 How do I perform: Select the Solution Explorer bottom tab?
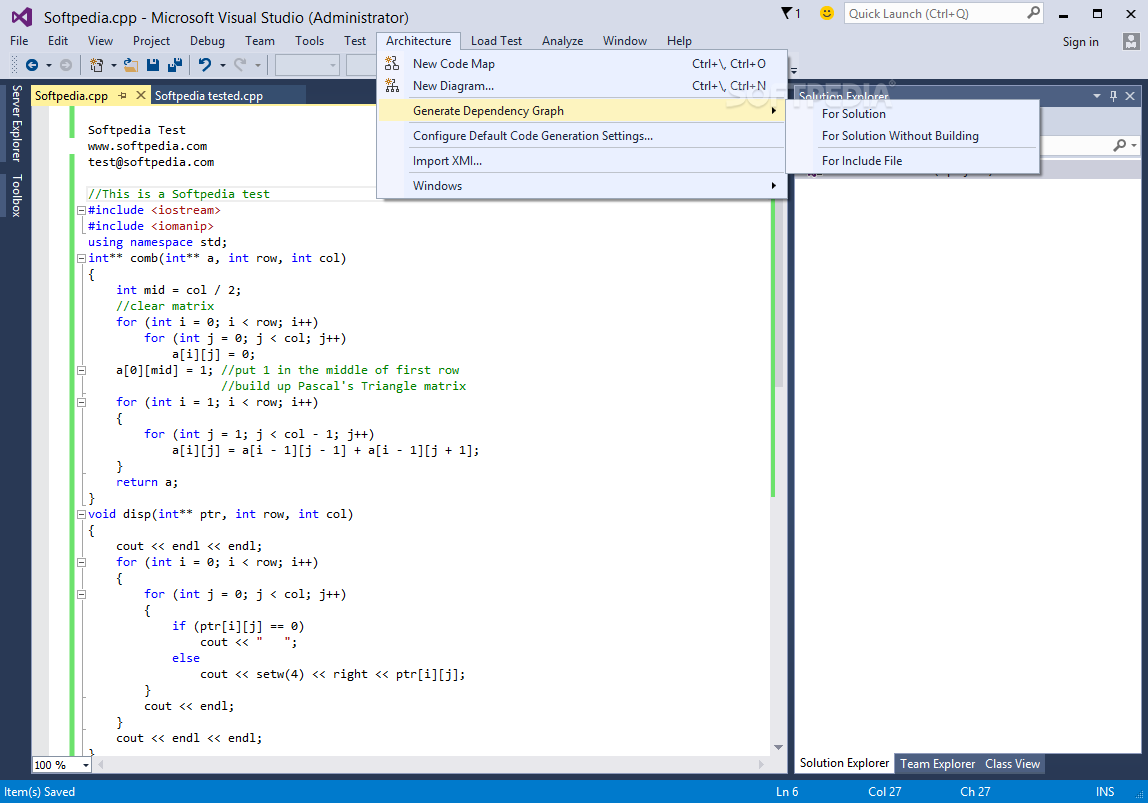point(844,763)
